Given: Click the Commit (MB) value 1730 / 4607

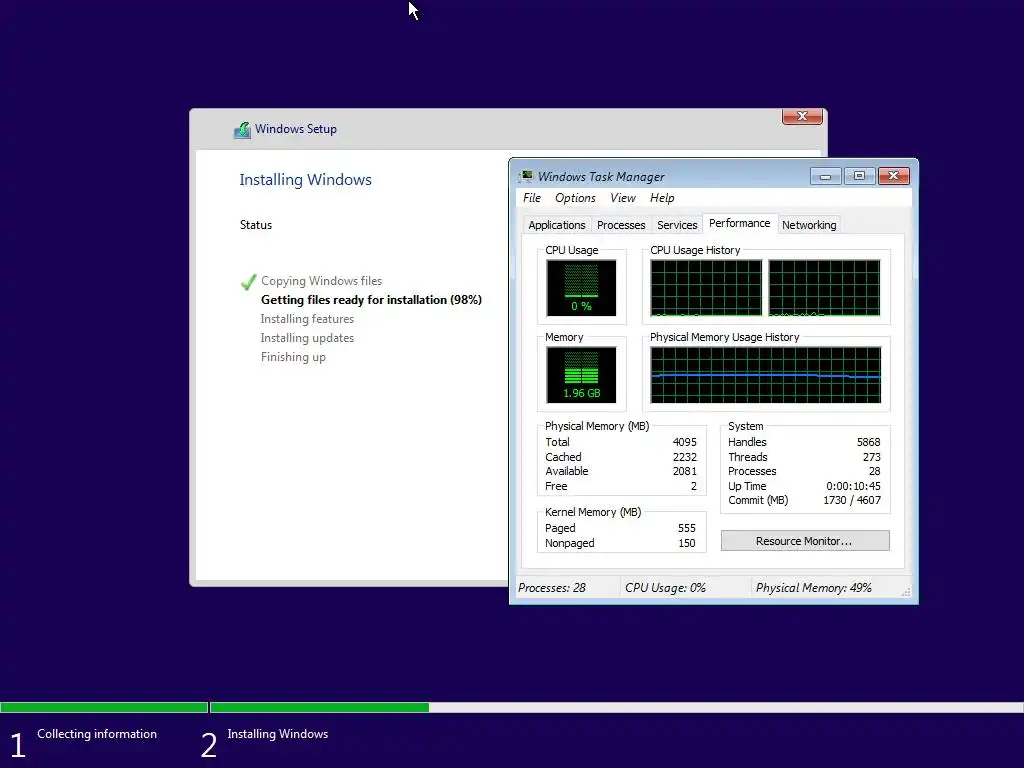Looking at the screenshot, I should coord(852,500).
